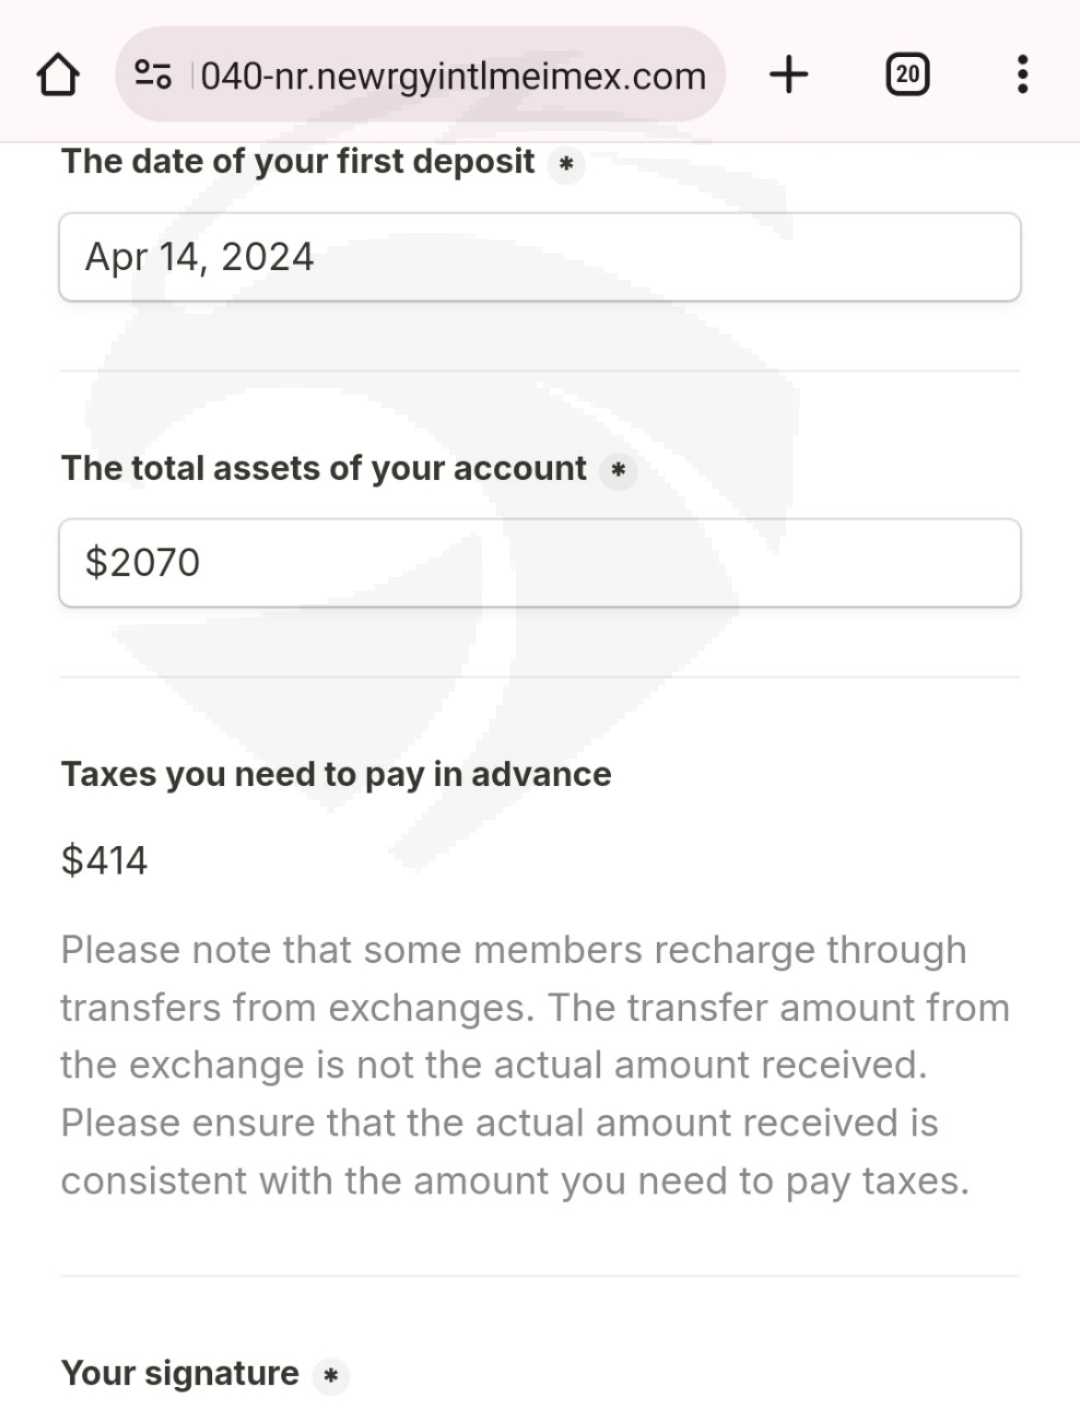Tap "The date of your first deposit" label

click(298, 162)
